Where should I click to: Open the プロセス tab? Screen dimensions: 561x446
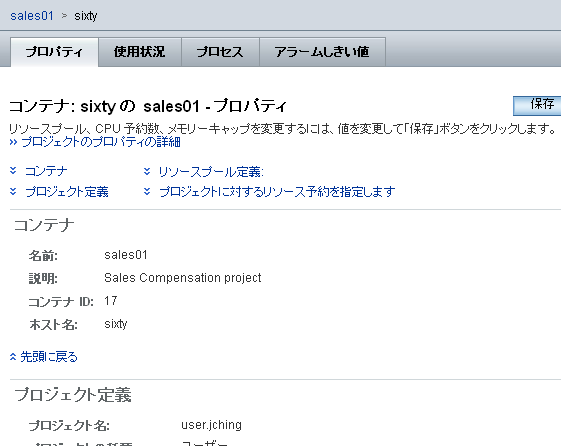(220, 52)
